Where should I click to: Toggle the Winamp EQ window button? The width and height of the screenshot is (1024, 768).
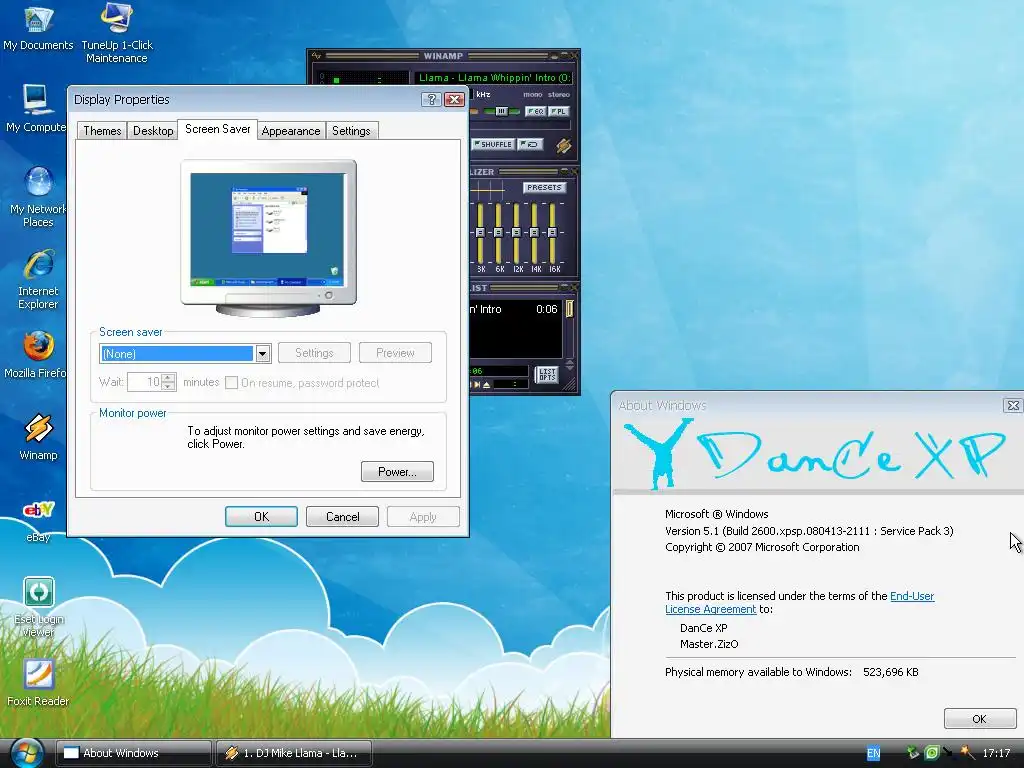[536, 112]
